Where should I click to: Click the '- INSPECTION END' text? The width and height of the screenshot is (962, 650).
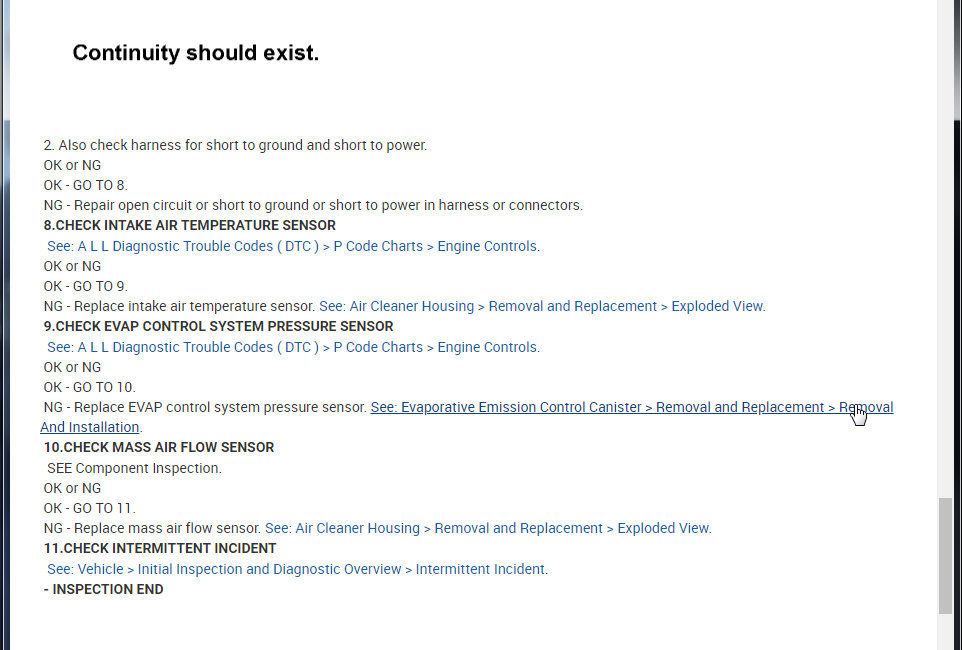point(104,589)
